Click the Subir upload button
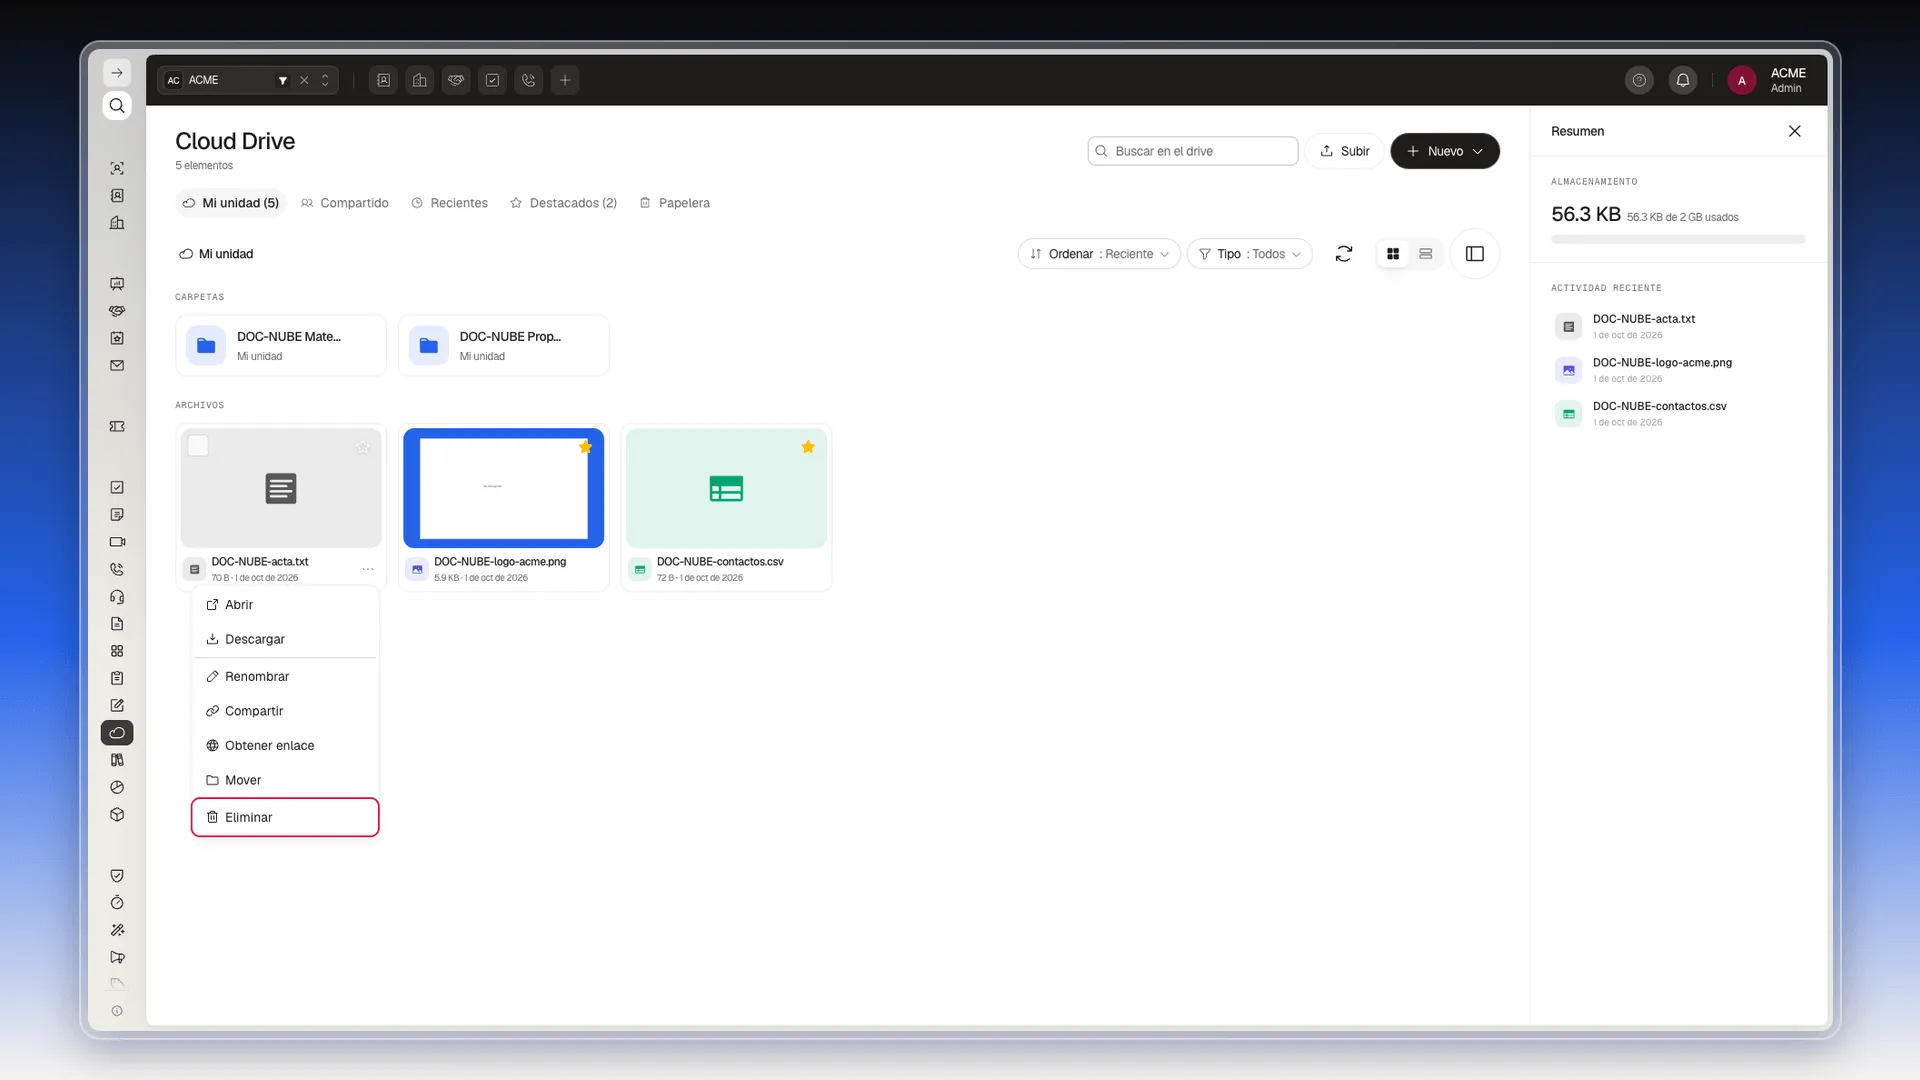This screenshot has width=1920, height=1080. point(1345,151)
